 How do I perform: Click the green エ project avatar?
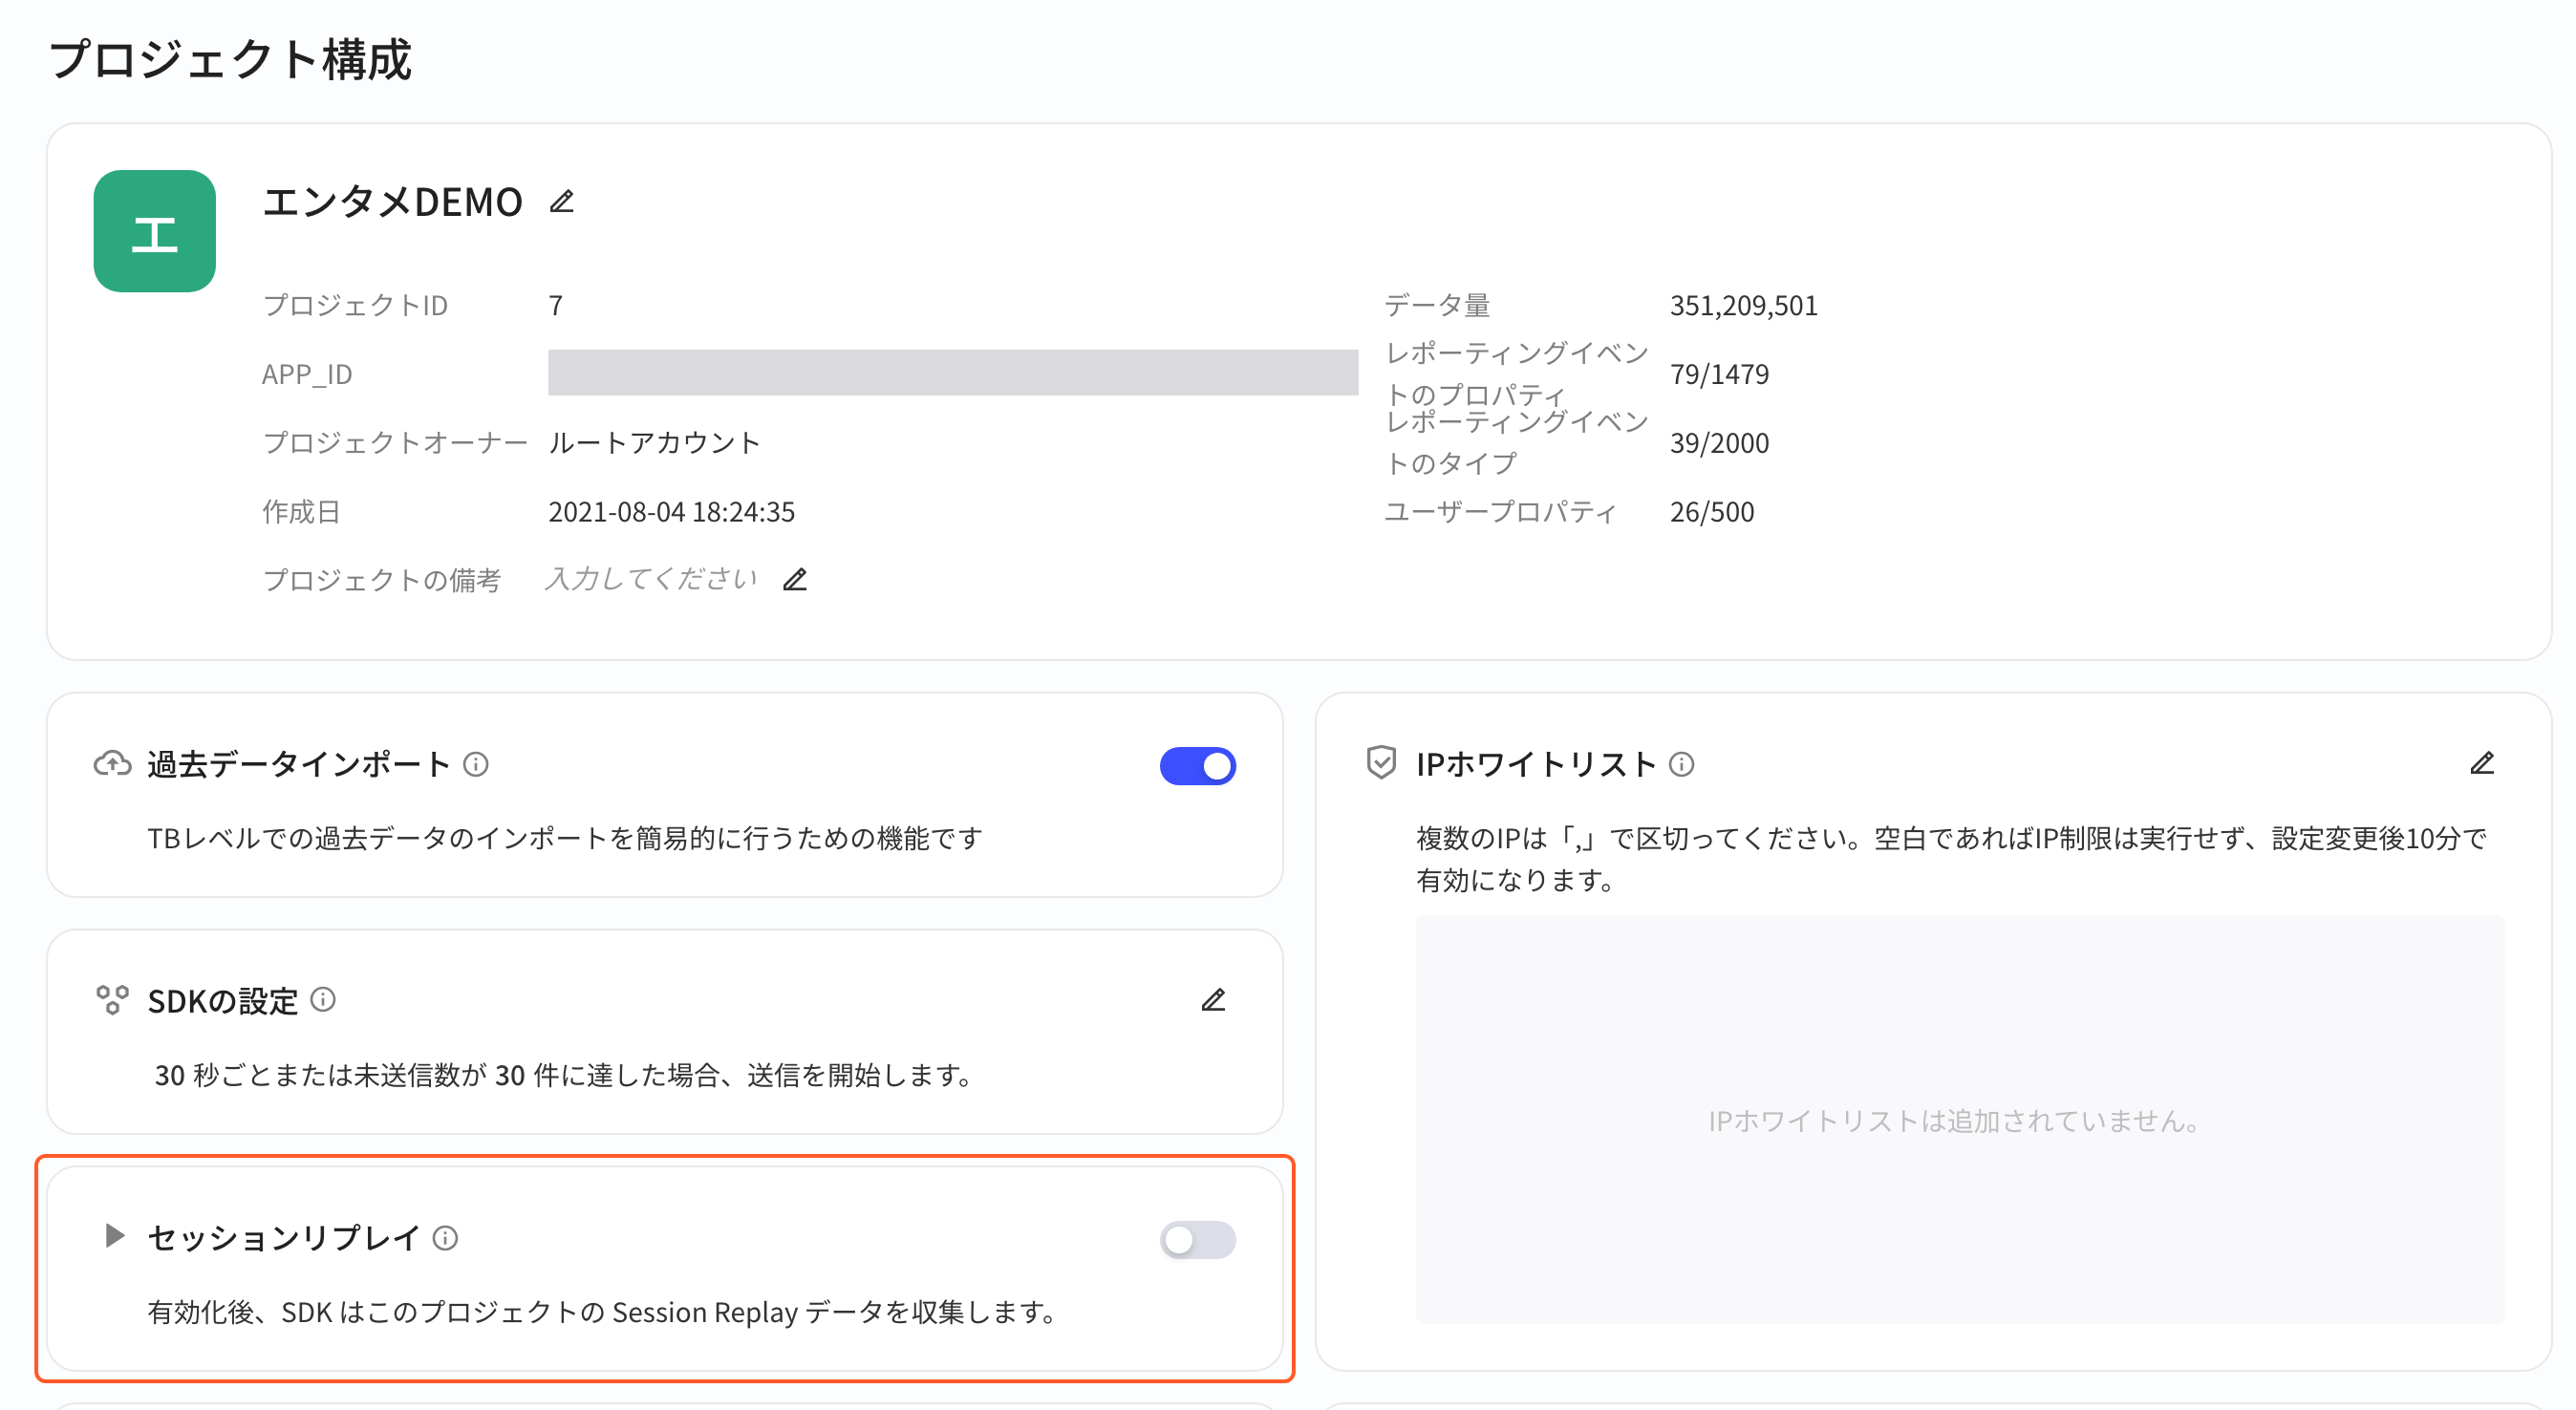(x=155, y=231)
